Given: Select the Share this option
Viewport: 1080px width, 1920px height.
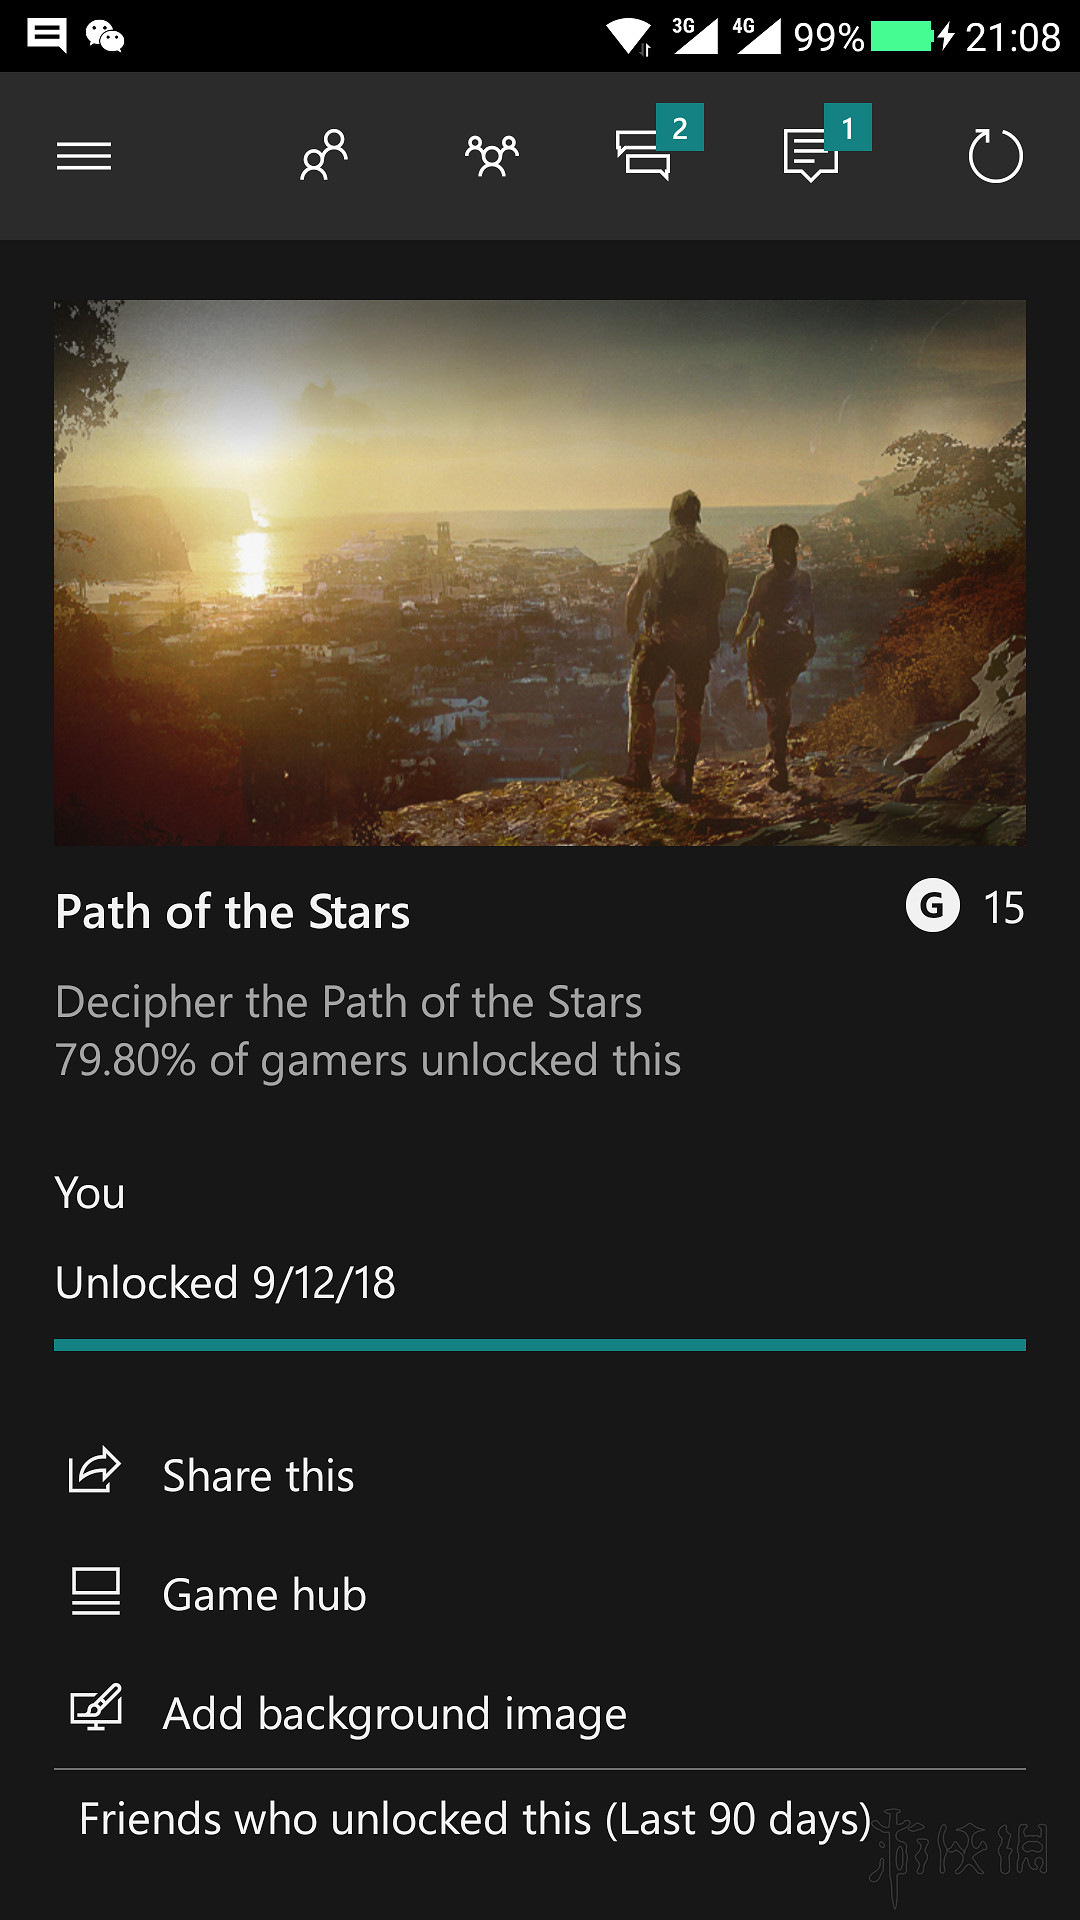Looking at the screenshot, I should click(x=258, y=1476).
